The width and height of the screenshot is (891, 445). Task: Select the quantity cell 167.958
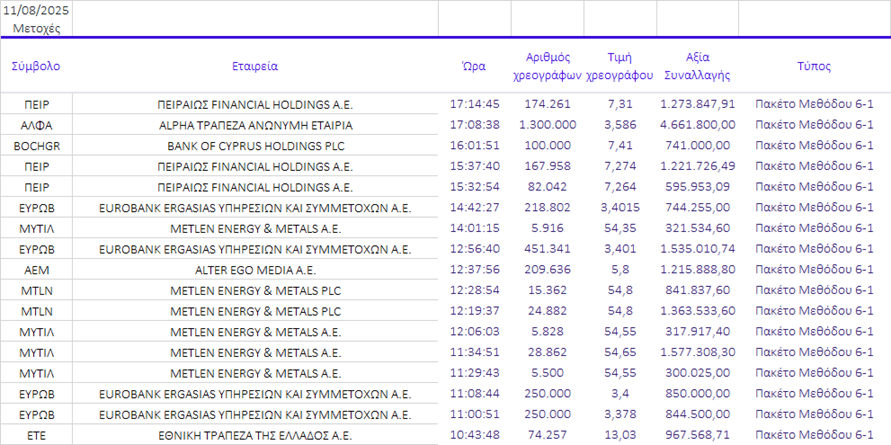point(547,166)
